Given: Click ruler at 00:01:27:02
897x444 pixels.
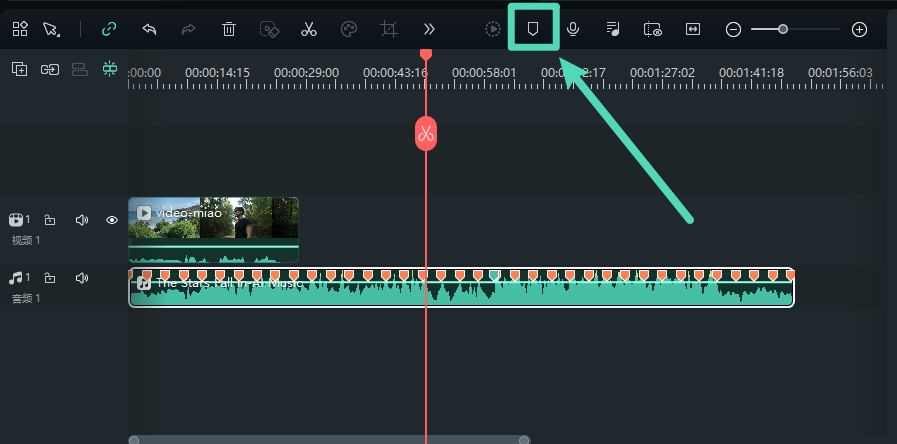Looking at the screenshot, I should point(662,73).
